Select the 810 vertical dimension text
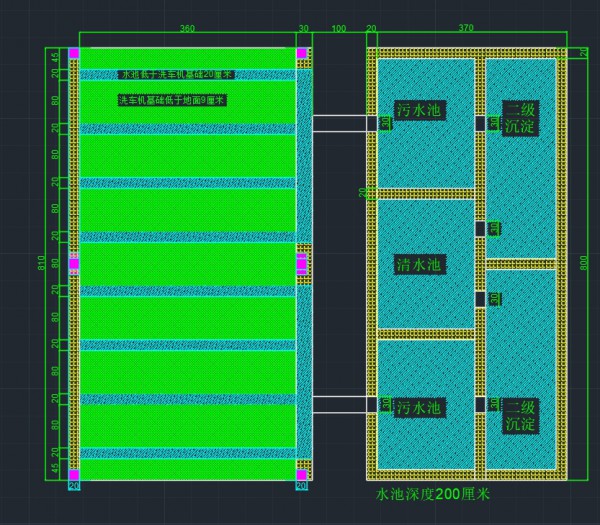The width and height of the screenshot is (600, 525). (x=41, y=263)
